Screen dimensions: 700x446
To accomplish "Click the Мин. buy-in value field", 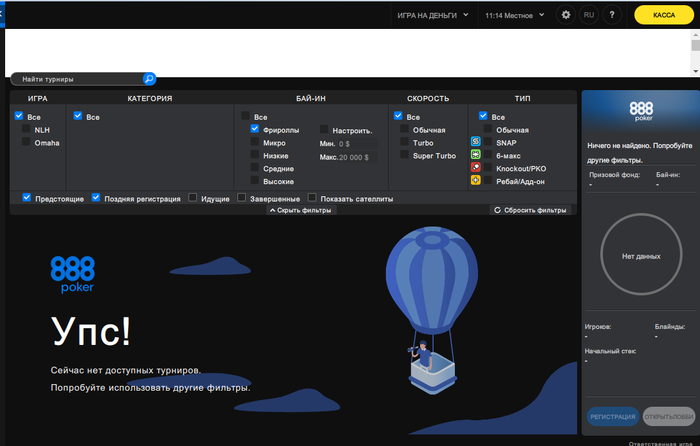I will pyautogui.click(x=357, y=144).
